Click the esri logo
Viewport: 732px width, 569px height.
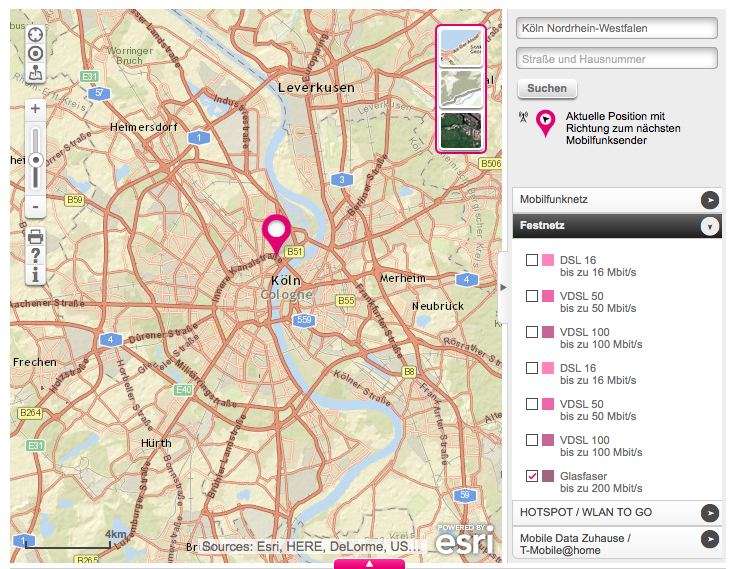pos(465,539)
